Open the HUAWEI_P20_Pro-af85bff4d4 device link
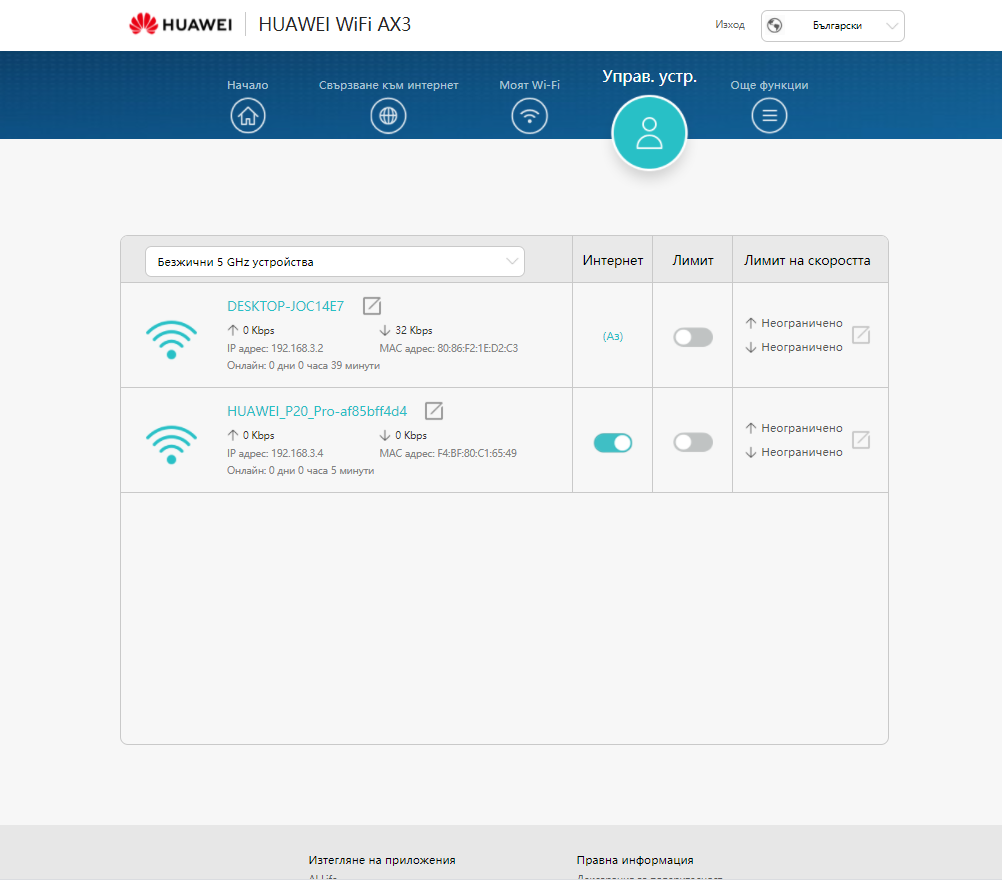 pyautogui.click(x=317, y=411)
